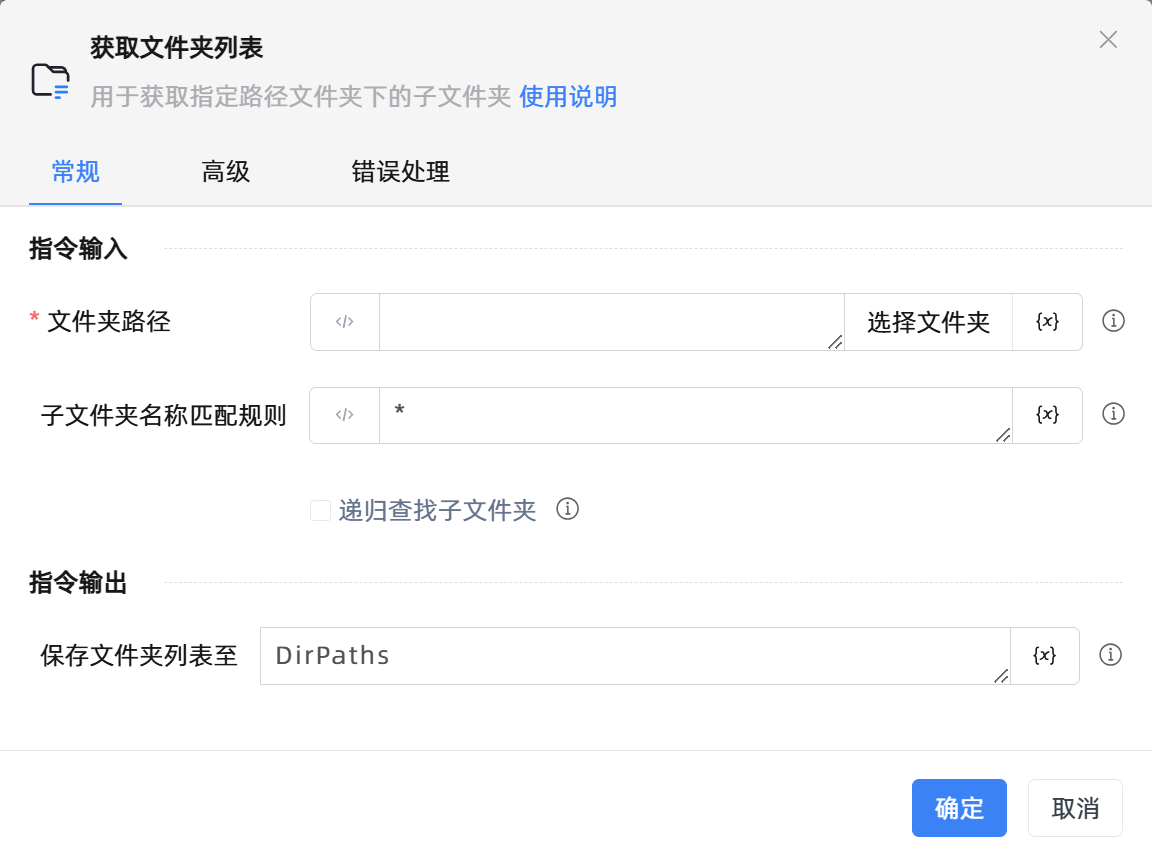勾选递归查找子文件夹
The height and width of the screenshot is (866, 1152).
[320, 510]
